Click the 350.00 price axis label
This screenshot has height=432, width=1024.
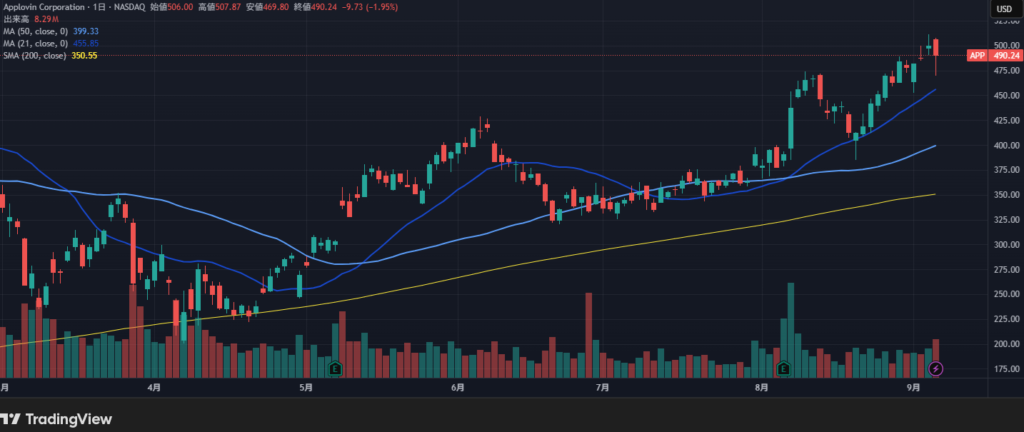point(1006,195)
